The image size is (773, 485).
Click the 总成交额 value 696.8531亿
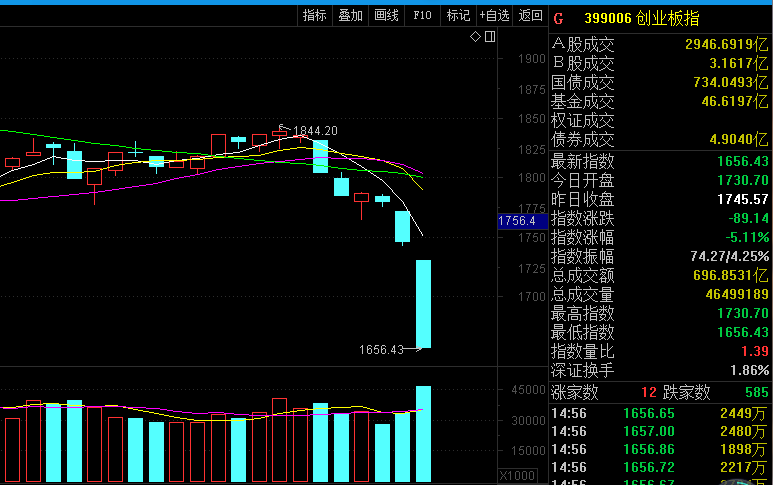coord(731,275)
